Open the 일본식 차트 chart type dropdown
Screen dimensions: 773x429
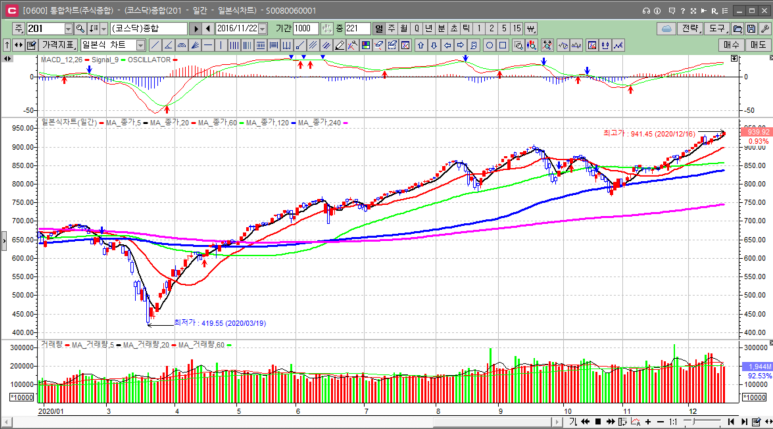pos(141,45)
